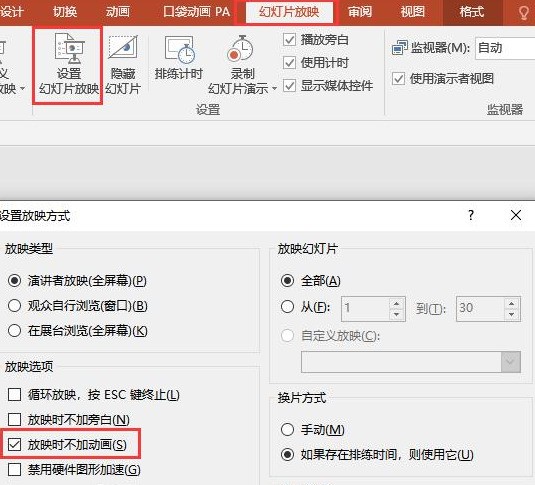Viewport: 535px width, 485px height.
Task: Click the lightbulb tell-me icon
Action: (524, 13)
